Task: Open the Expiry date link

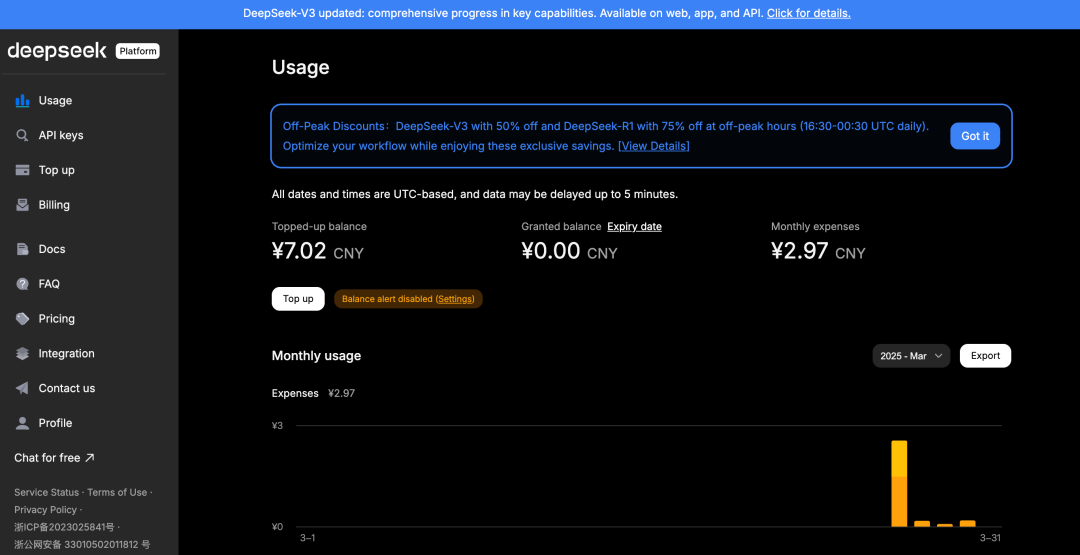Action: (x=634, y=227)
